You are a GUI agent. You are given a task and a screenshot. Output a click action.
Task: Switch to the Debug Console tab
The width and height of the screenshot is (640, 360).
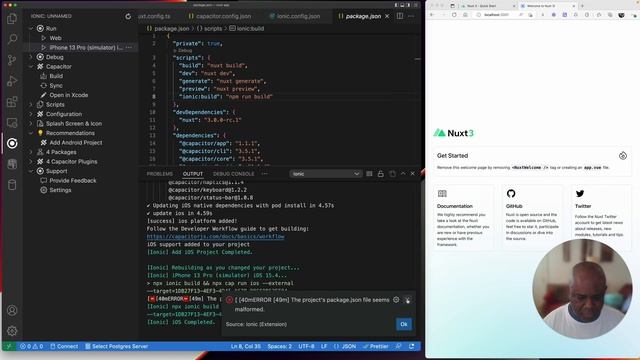click(233, 174)
